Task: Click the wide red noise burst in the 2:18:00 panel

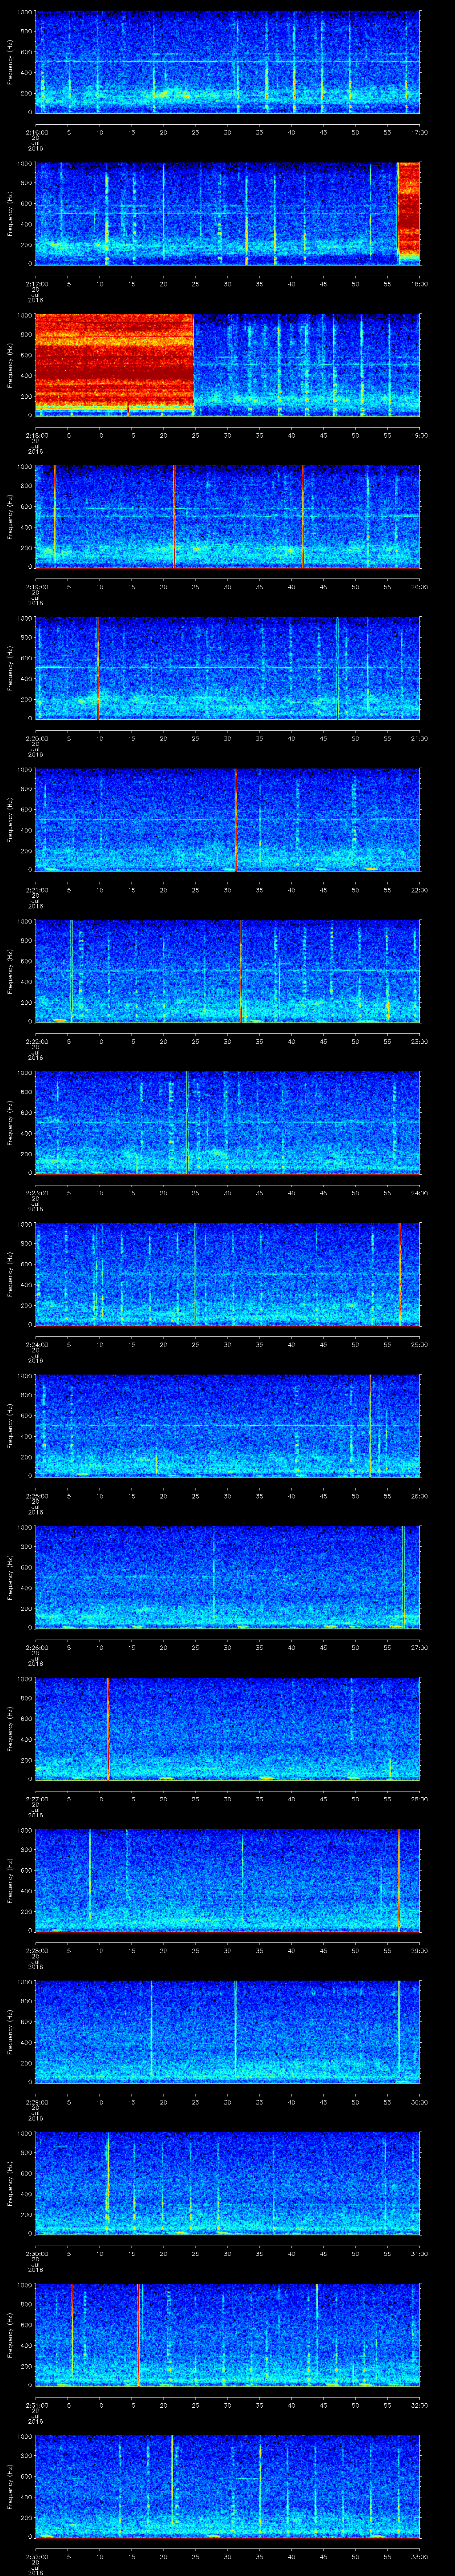Action: [x=114, y=364]
